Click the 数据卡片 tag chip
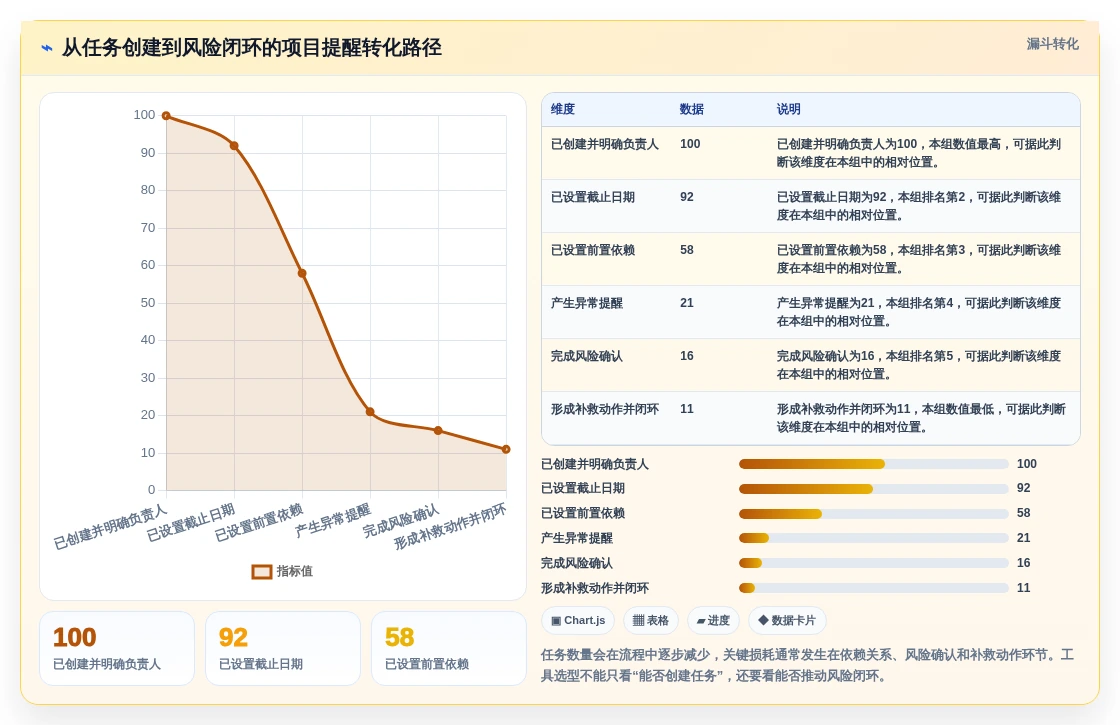The width and height of the screenshot is (1120, 725). click(x=787, y=621)
